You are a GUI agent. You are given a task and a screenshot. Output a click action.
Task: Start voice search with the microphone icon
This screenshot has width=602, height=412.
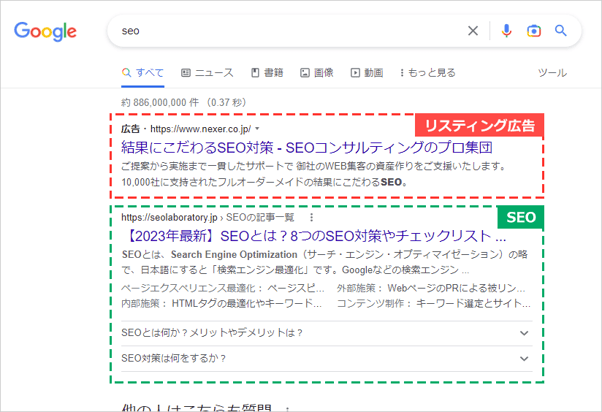(506, 31)
